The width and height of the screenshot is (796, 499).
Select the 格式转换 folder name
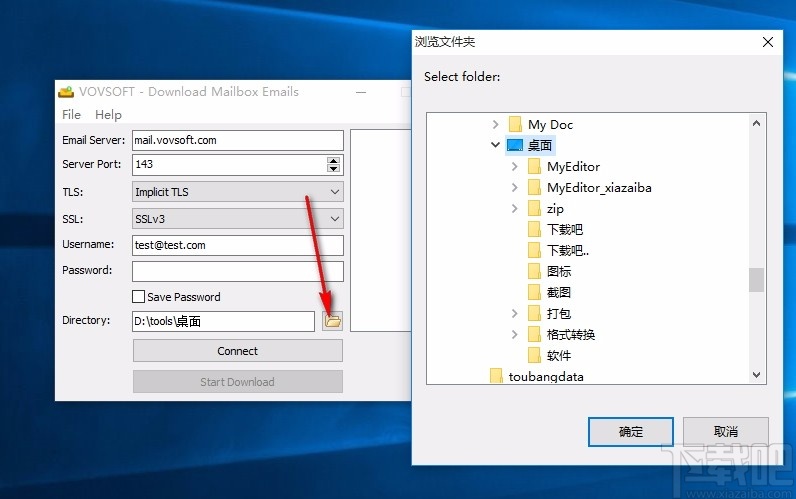click(x=571, y=335)
